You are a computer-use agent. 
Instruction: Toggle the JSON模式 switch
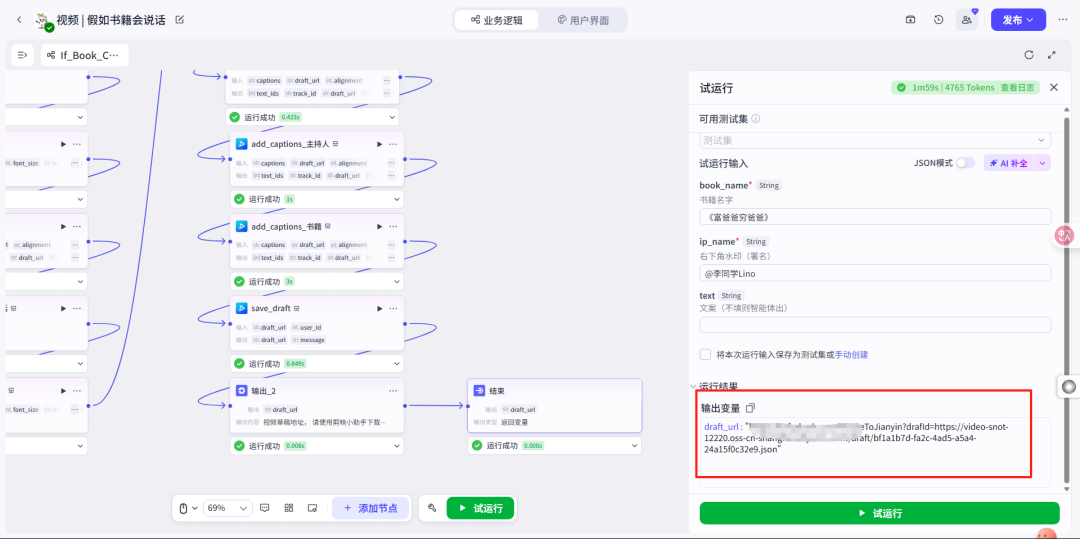coord(965,163)
